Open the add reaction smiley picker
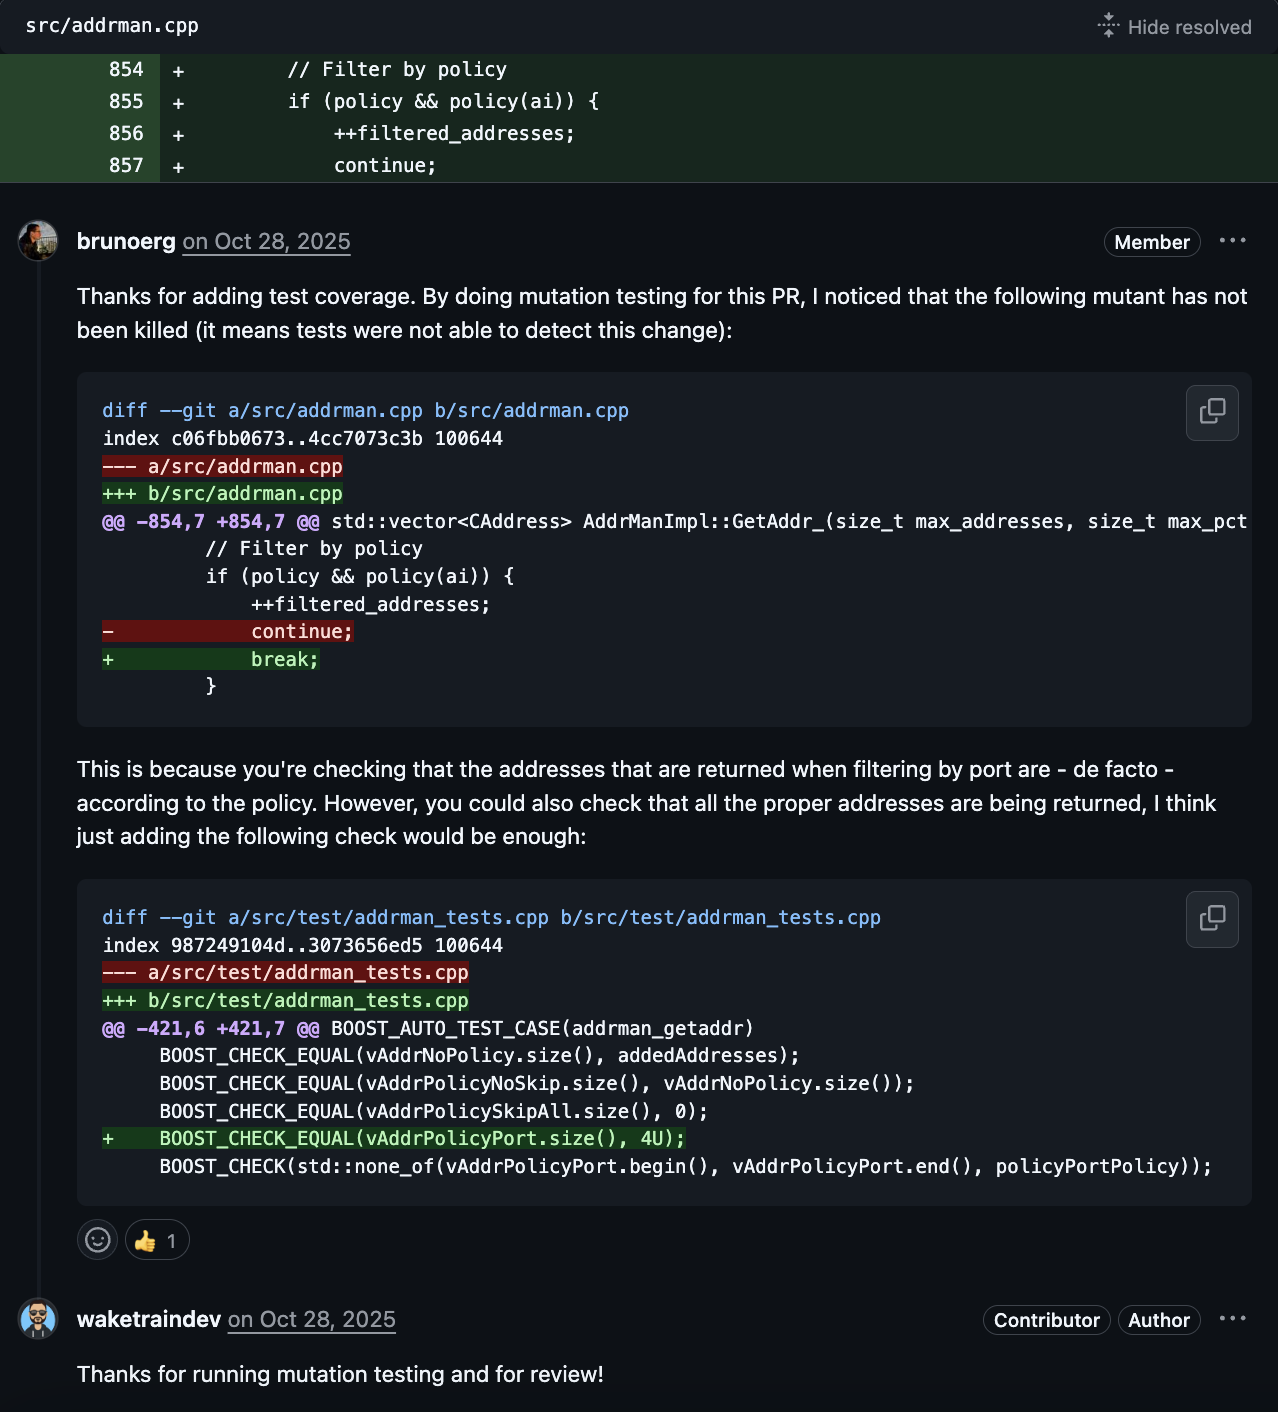This screenshot has width=1278, height=1412. (x=98, y=1241)
